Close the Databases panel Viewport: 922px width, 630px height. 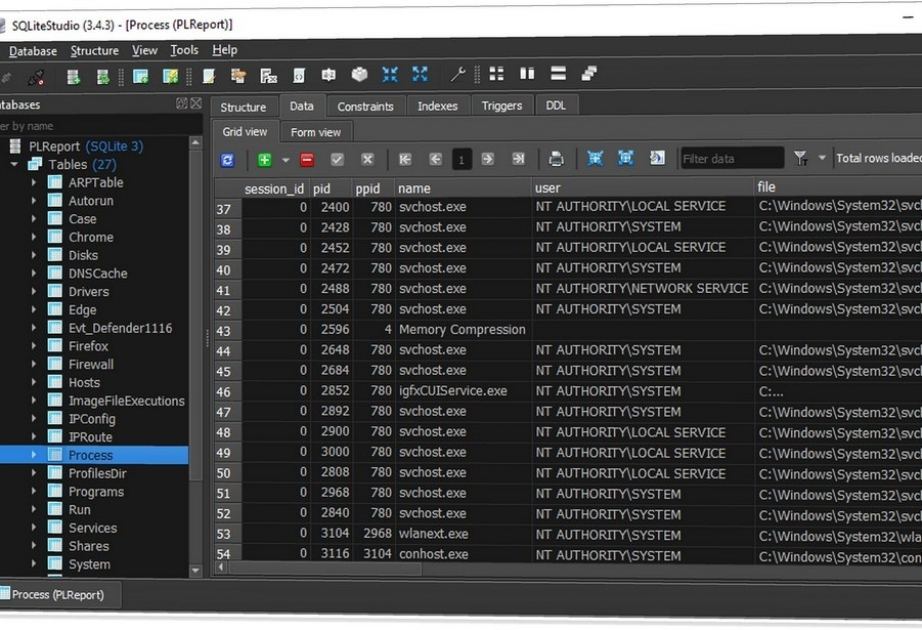click(196, 104)
